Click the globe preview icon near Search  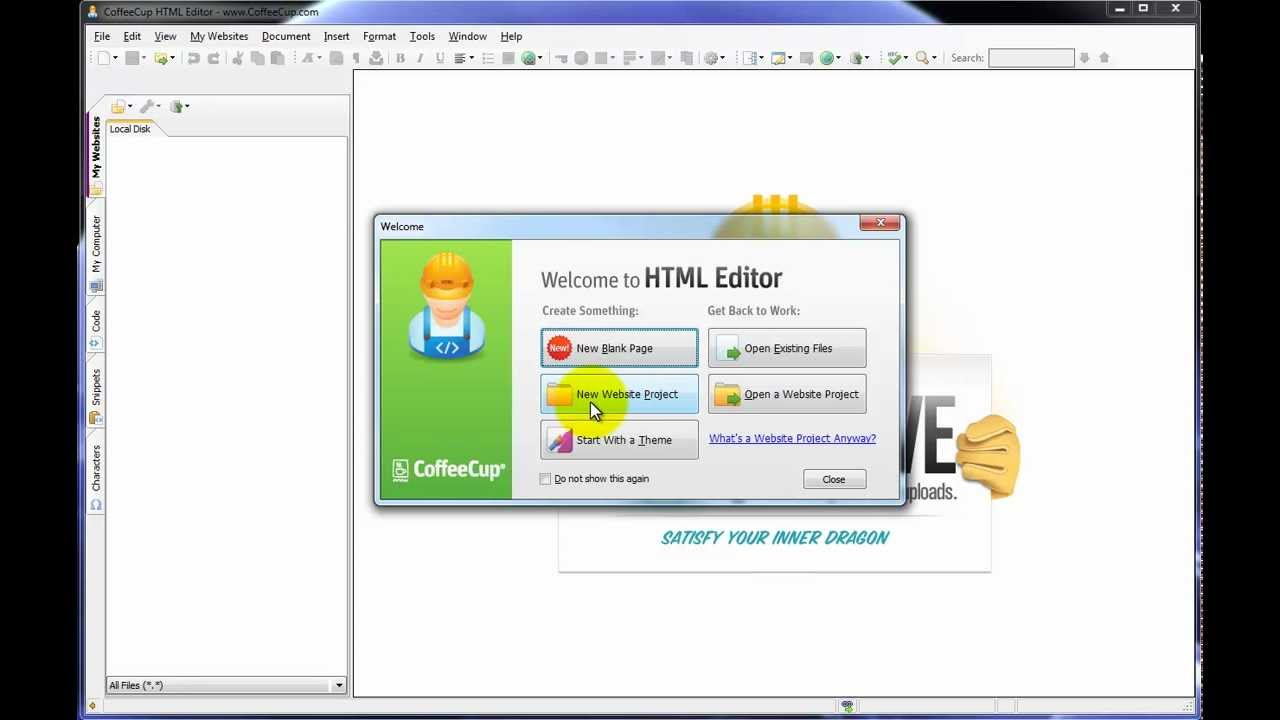(826, 58)
